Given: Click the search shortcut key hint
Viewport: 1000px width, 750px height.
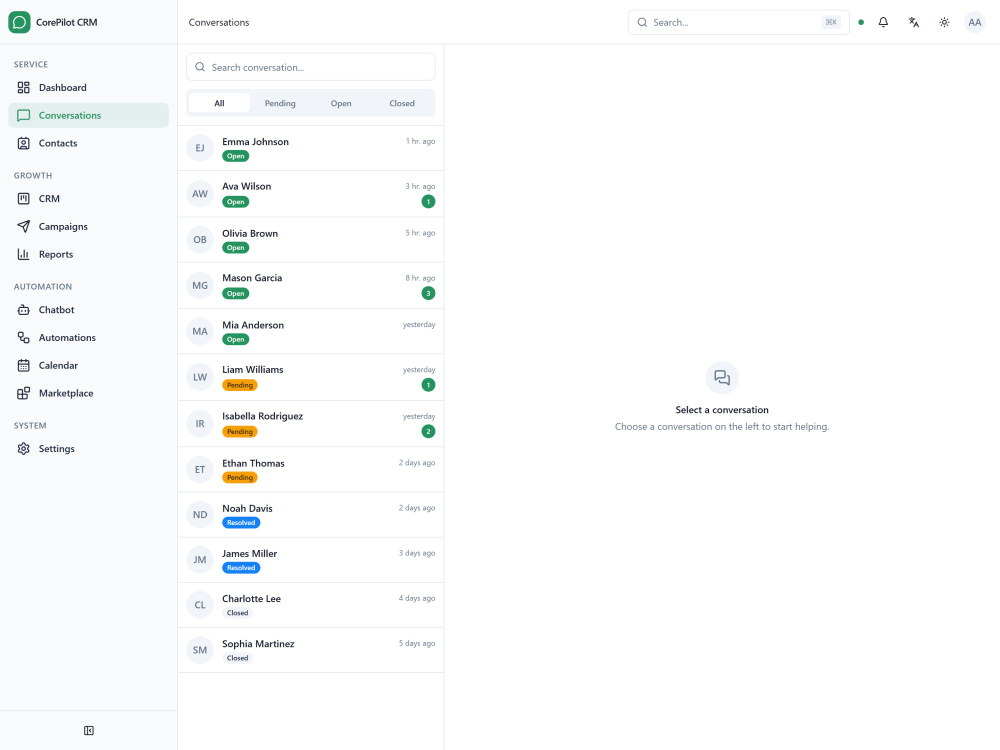Looking at the screenshot, I should [831, 22].
